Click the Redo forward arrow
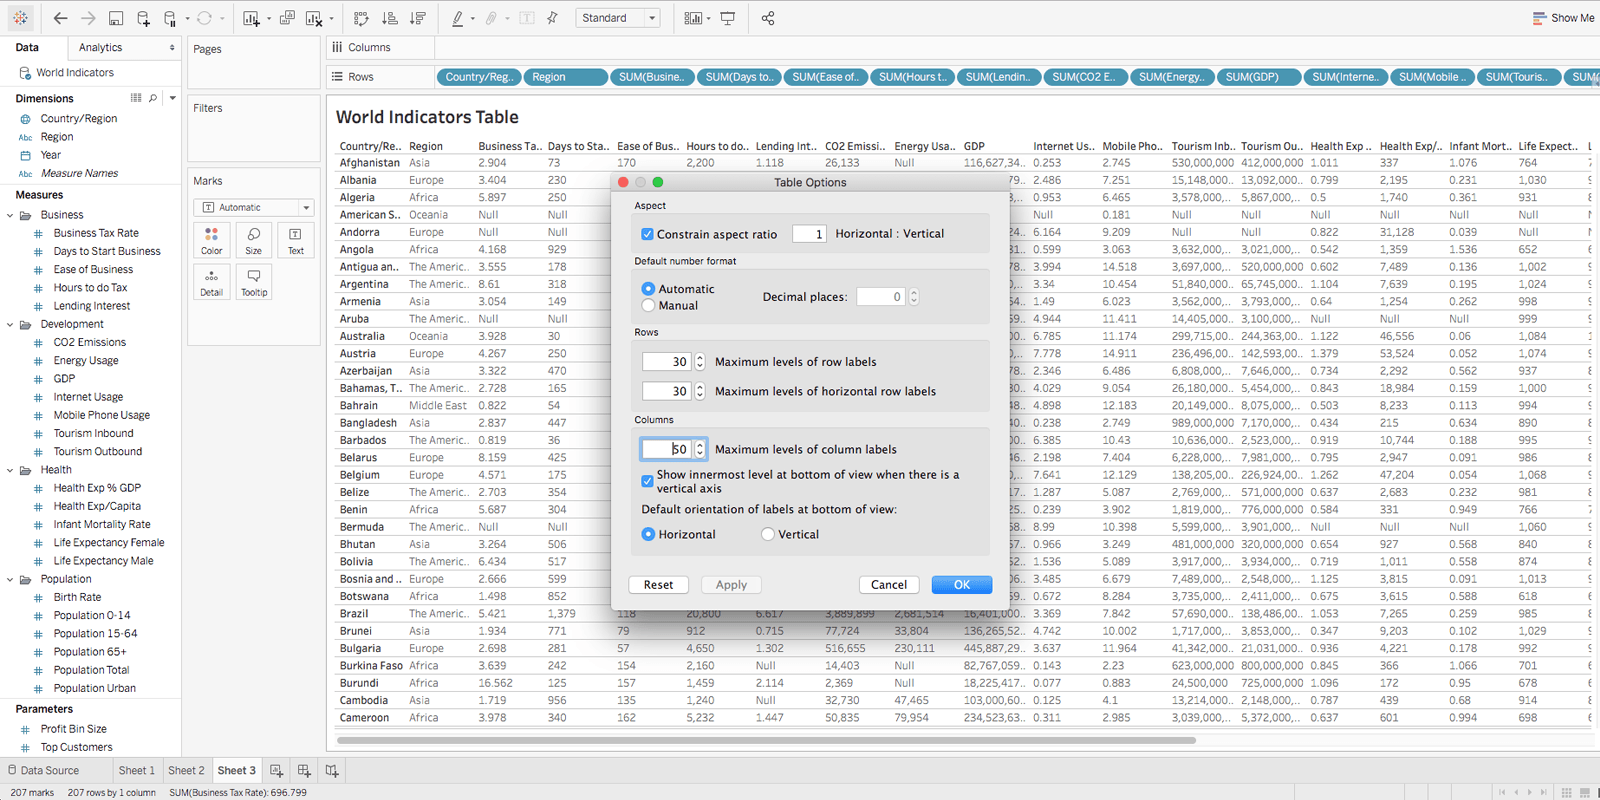Viewport: 1600px width, 800px height. (88, 18)
